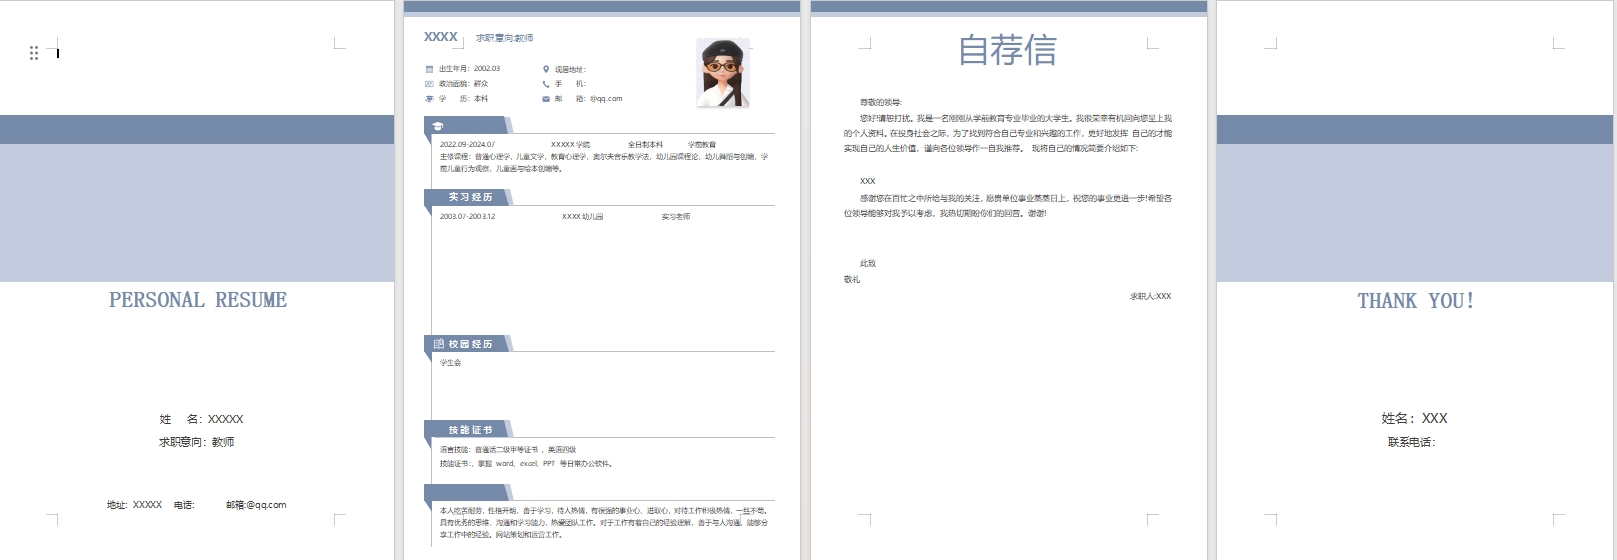Select the avatar photo on the resume
The height and width of the screenshot is (560, 1617).
[723, 73]
